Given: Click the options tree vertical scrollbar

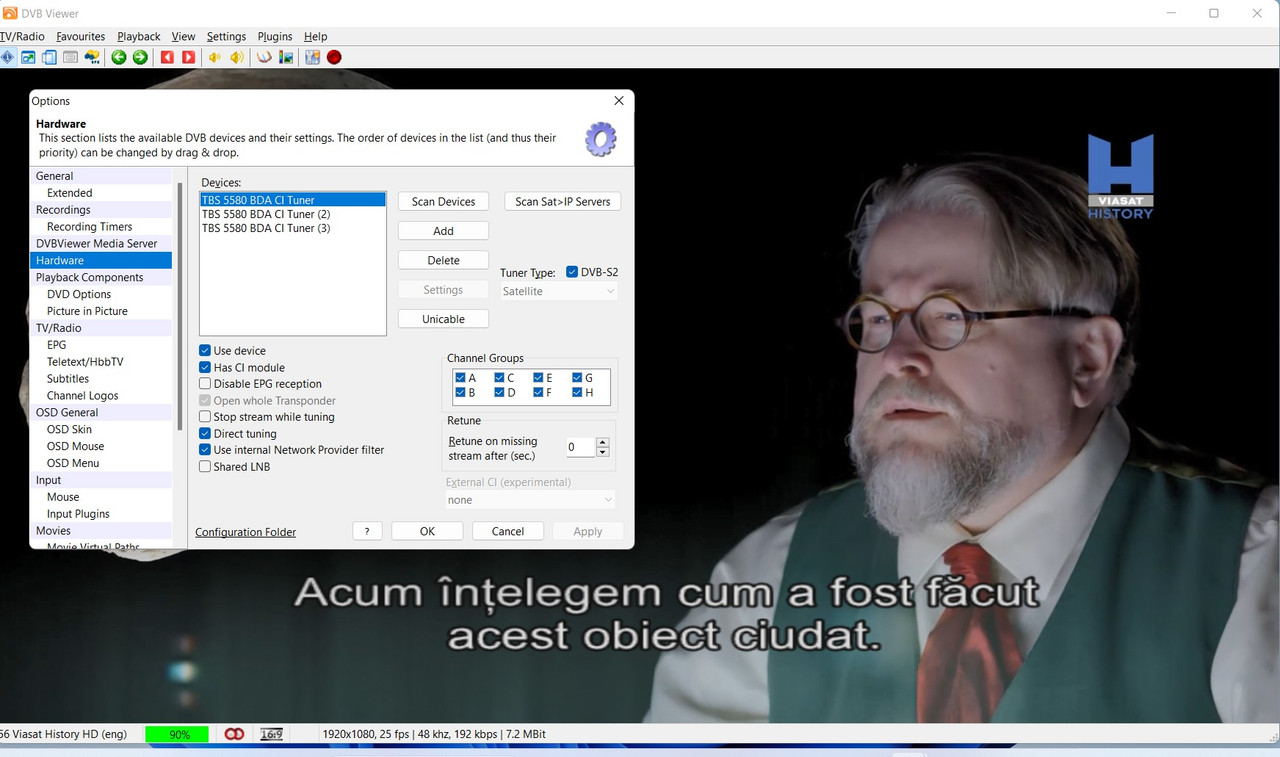Looking at the screenshot, I should pos(180,306).
